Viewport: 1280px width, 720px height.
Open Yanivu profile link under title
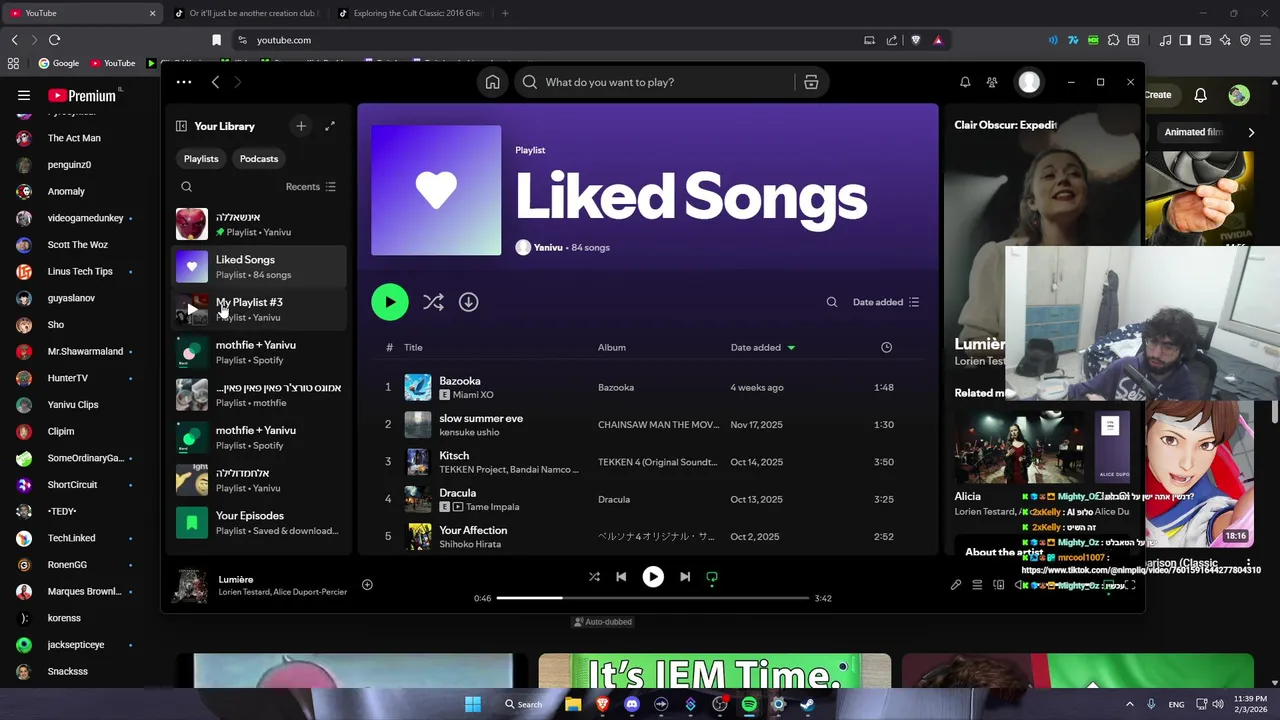tap(548, 248)
